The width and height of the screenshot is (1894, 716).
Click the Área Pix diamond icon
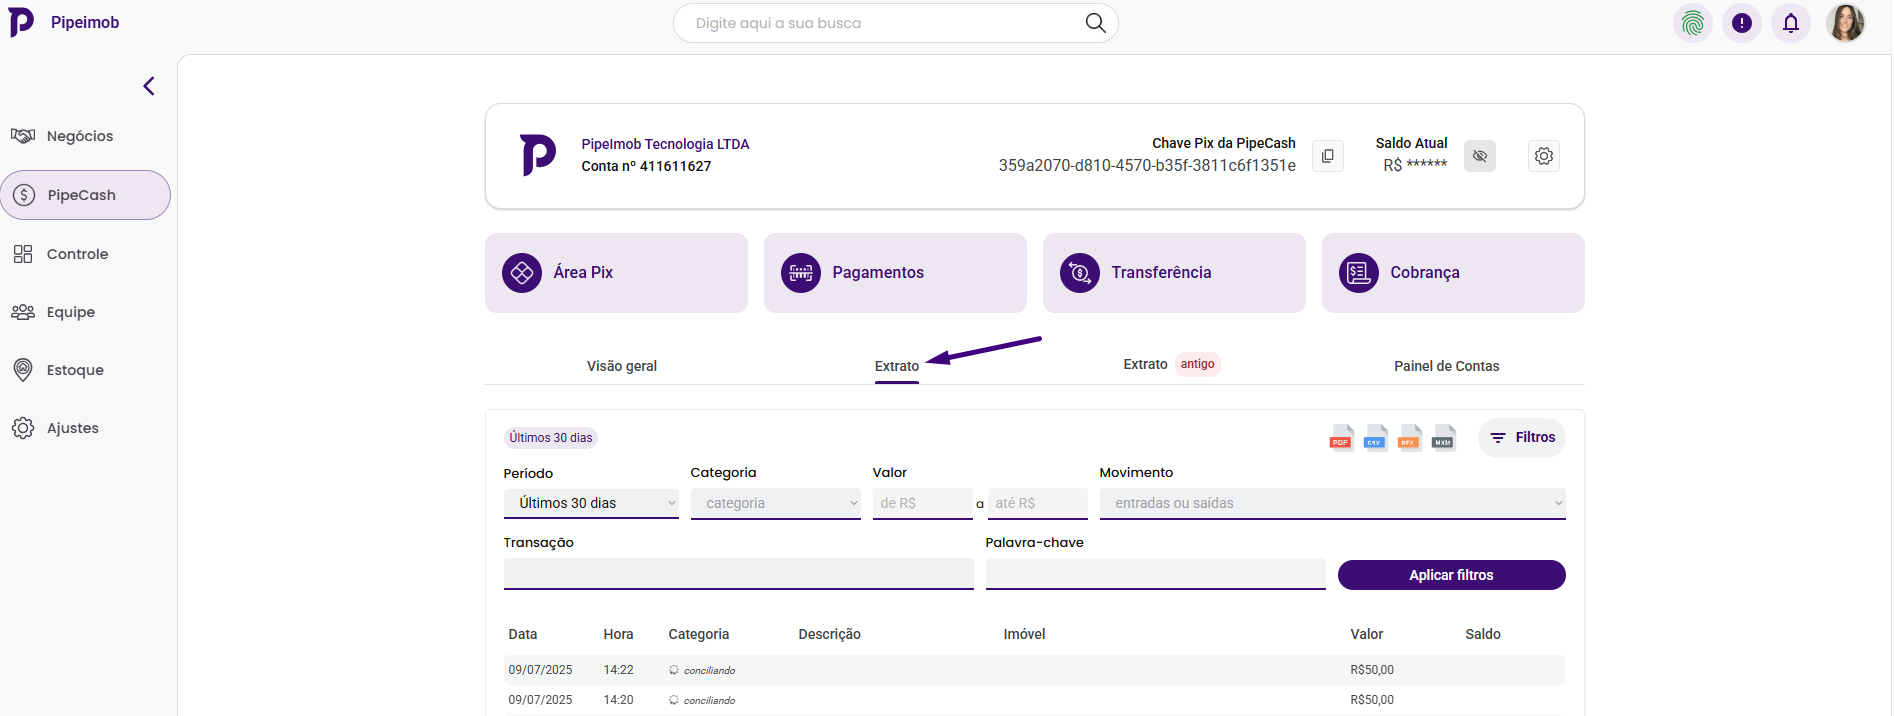[522, 272]
